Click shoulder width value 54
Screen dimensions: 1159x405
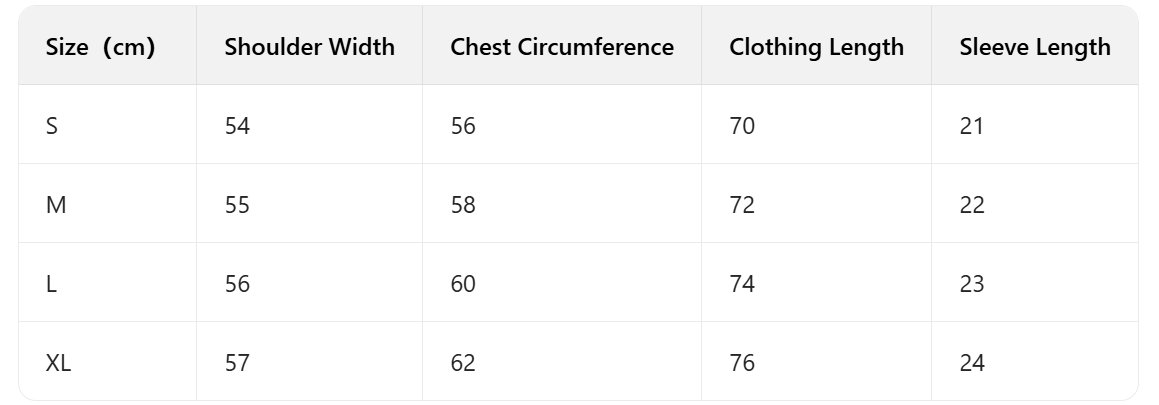pos(237,126)
